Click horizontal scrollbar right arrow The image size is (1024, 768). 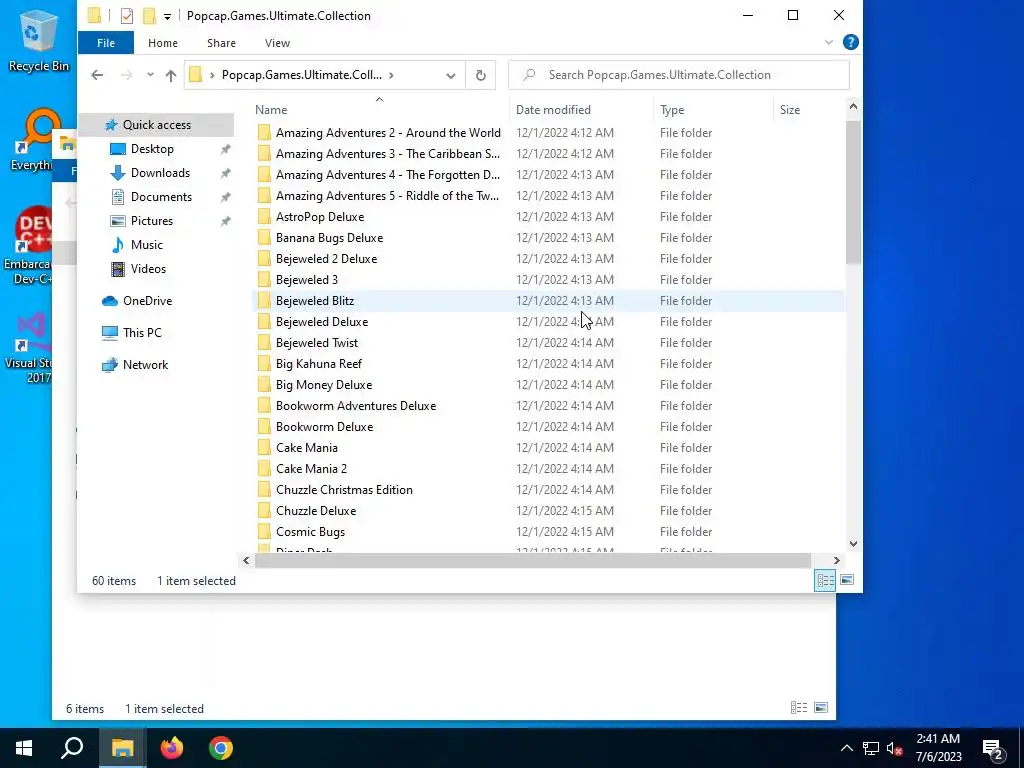(x=837, y=560)
